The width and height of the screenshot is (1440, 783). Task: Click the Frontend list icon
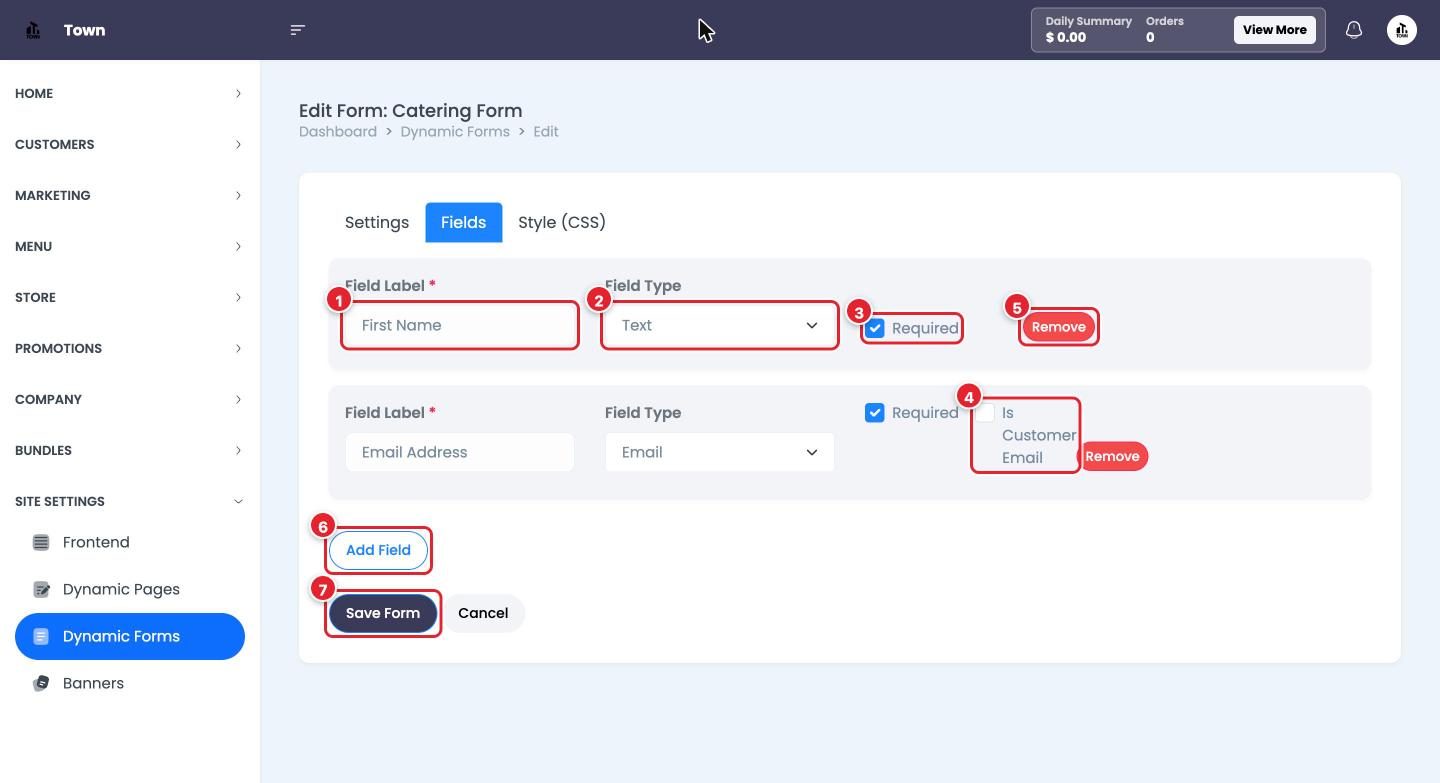tap(41, 542)
